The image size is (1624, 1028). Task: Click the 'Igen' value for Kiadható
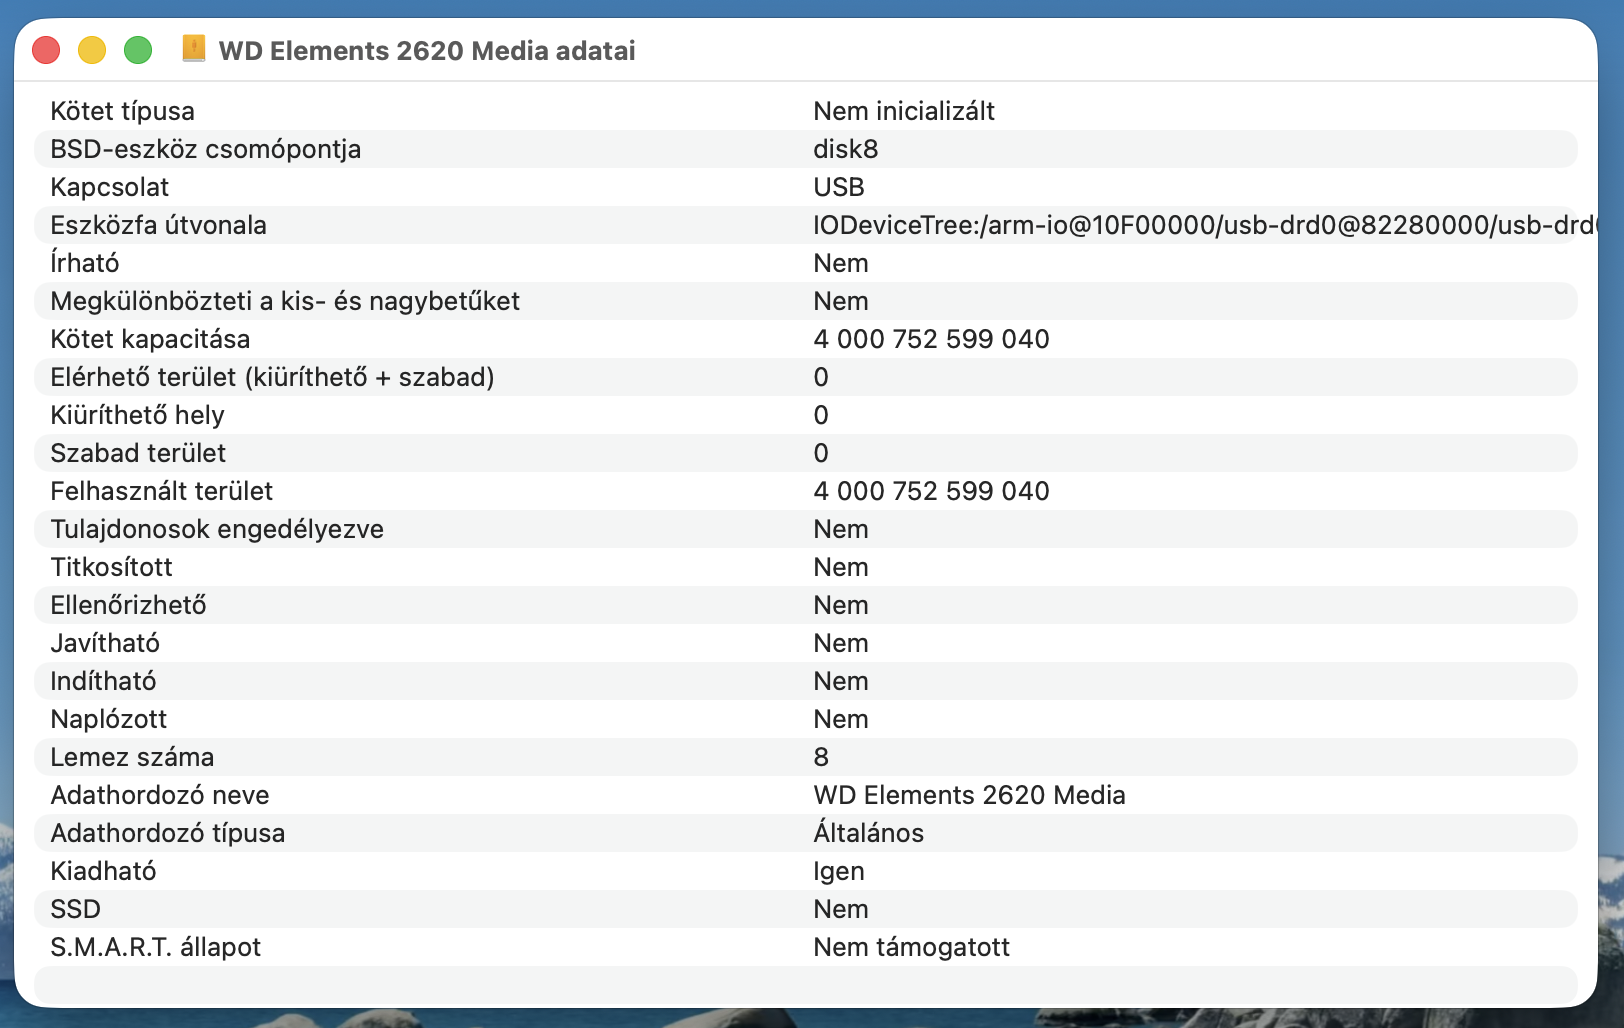pos(838,871)
